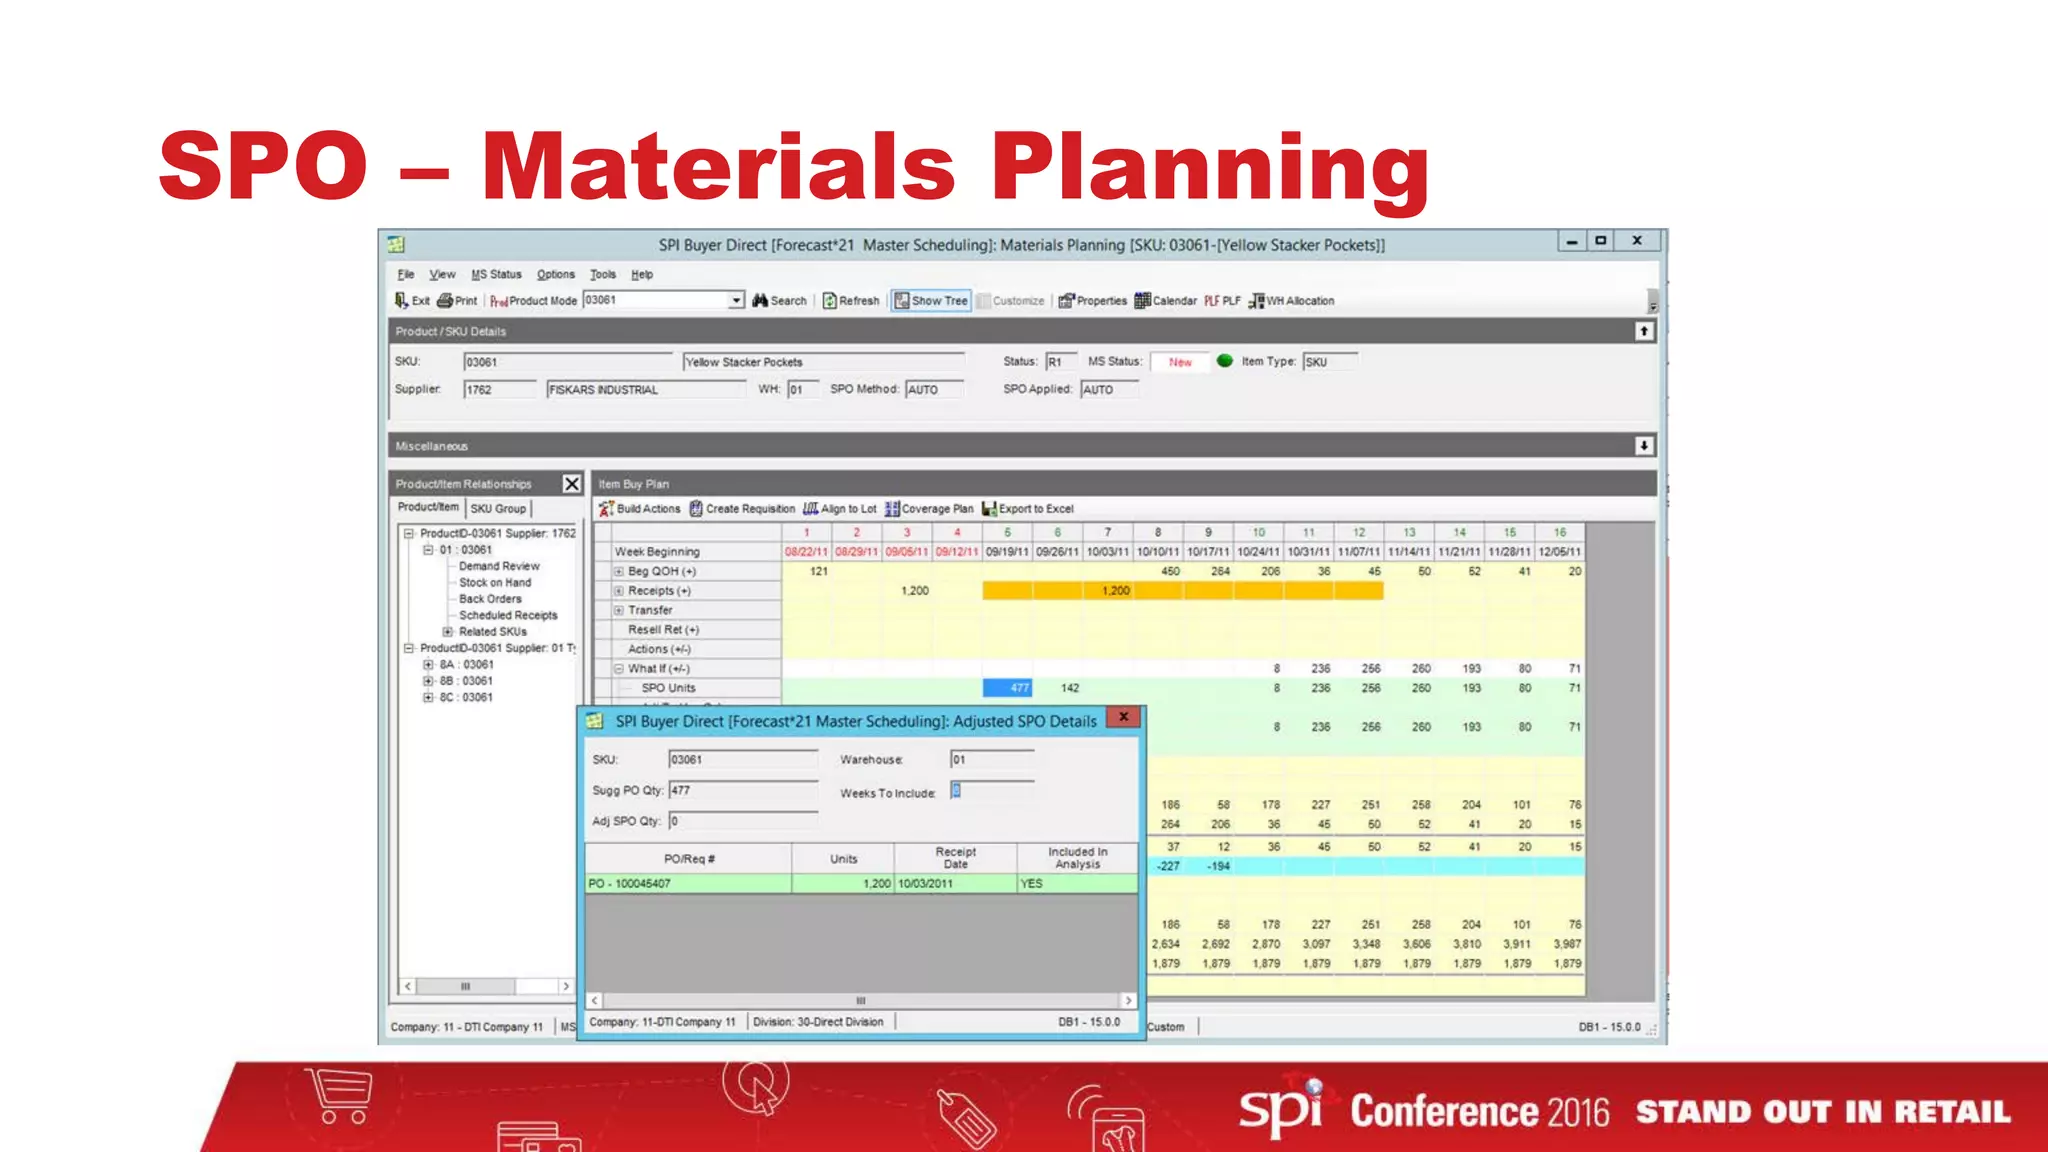
Task: Open the Options menu
Action: [555, 274]
